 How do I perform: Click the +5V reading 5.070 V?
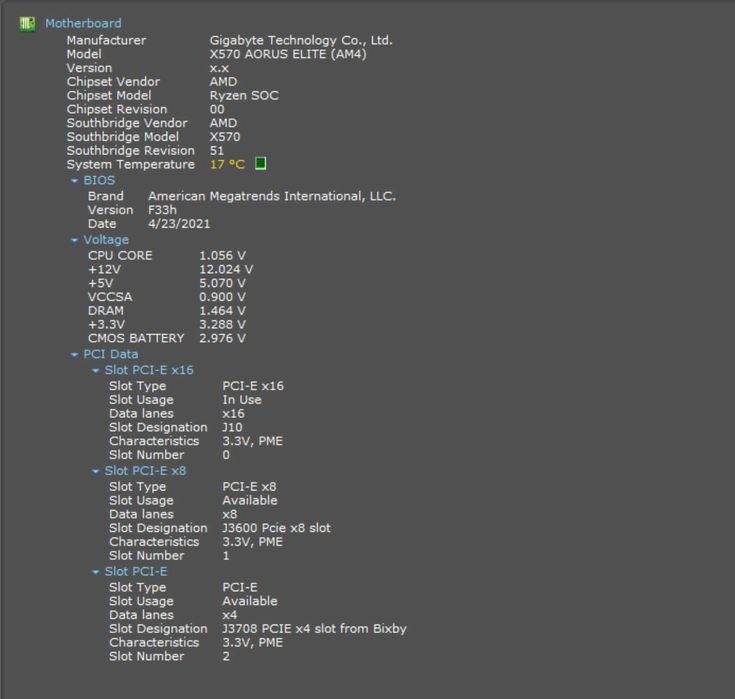click(222, 283)
